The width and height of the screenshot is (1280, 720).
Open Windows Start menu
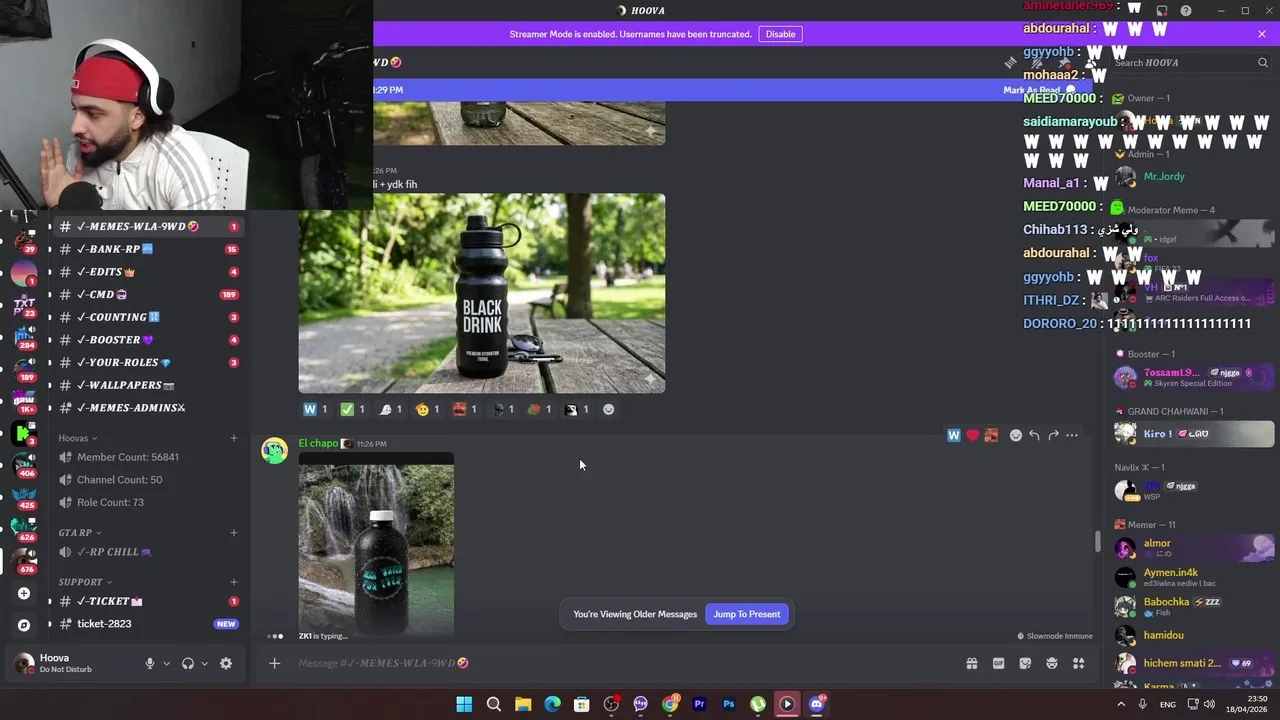464,704
